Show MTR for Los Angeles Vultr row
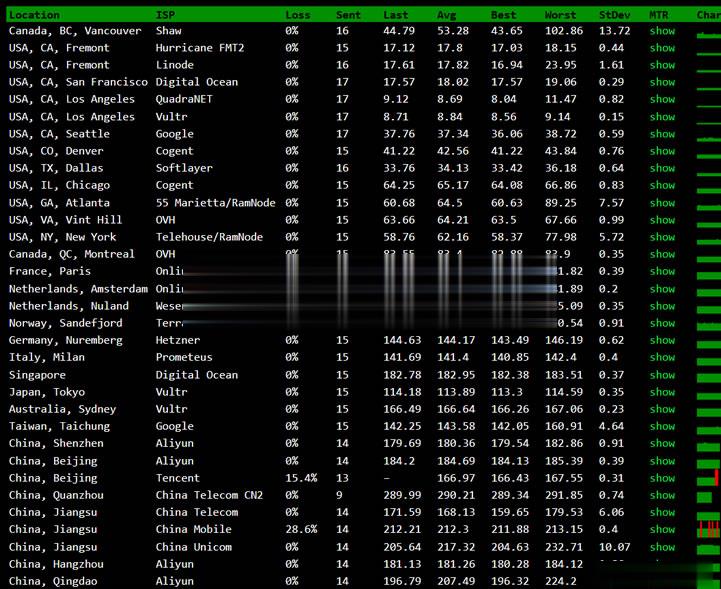721x589 pixels. [662, 117]
